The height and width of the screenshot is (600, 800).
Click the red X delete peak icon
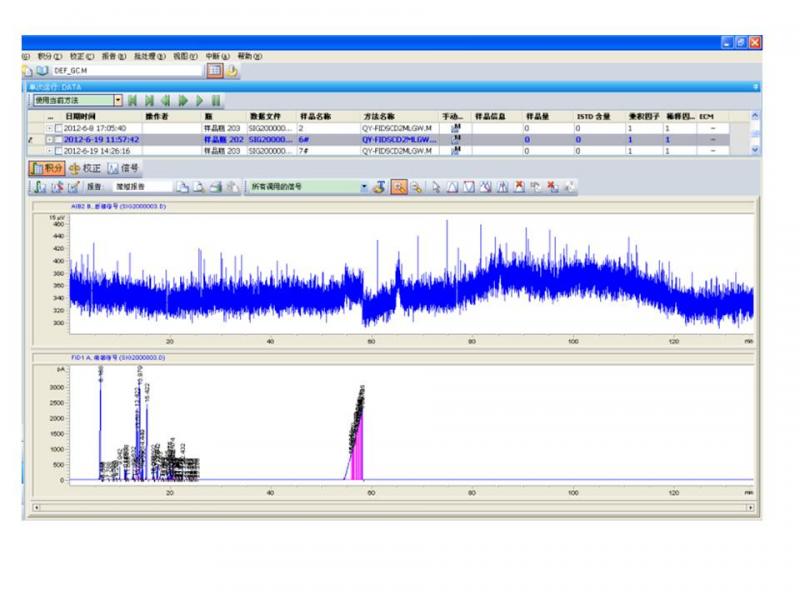pos(519,186)
